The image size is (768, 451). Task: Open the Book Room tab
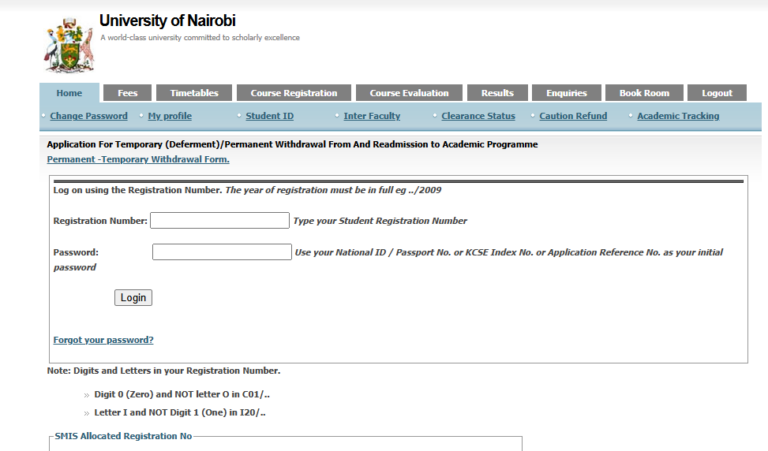[644, 93]
